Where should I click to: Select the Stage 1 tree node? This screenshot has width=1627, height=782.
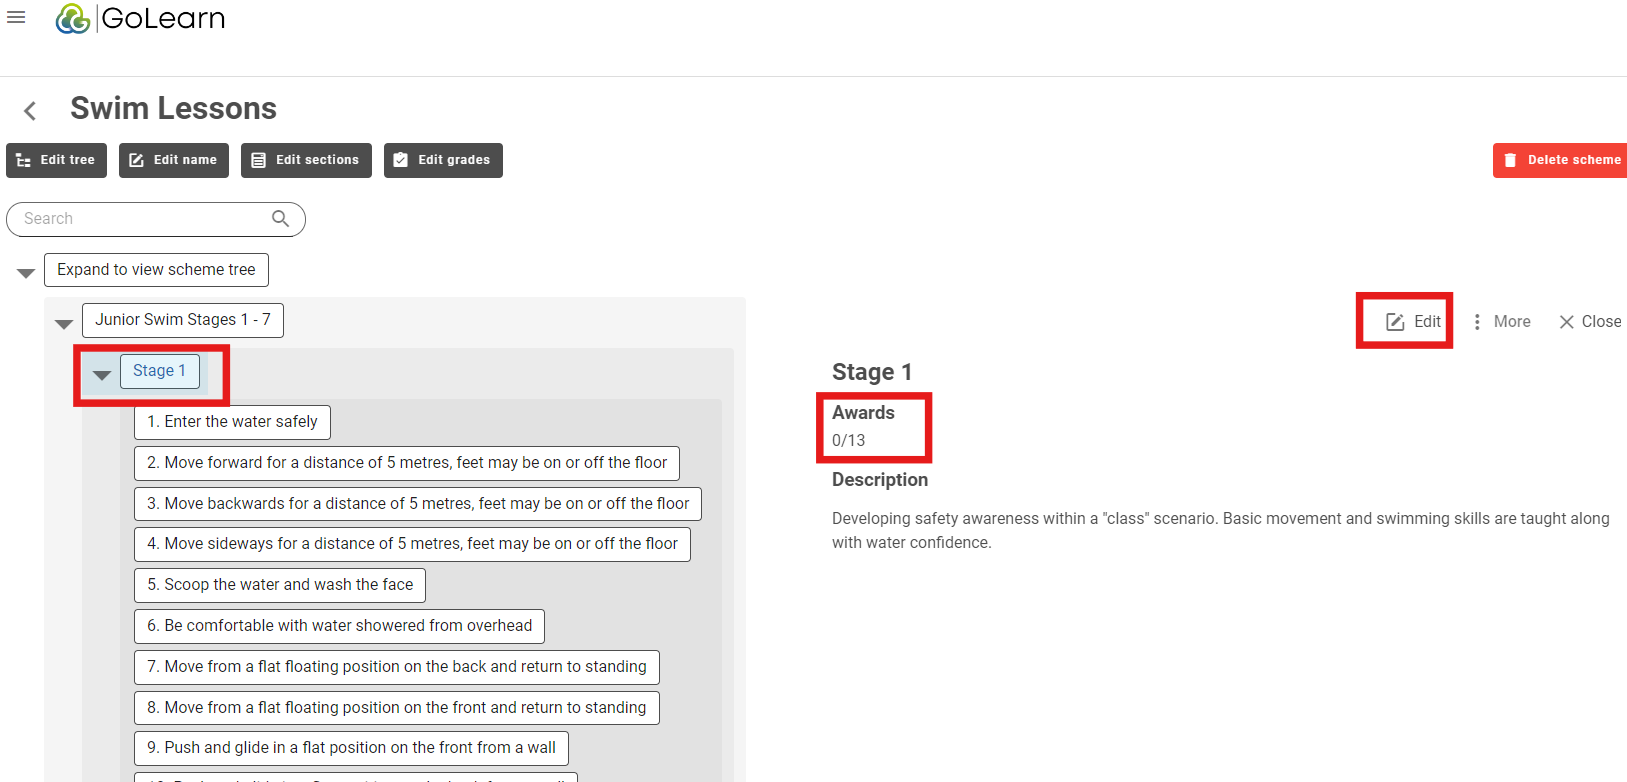tap(160, 371)
